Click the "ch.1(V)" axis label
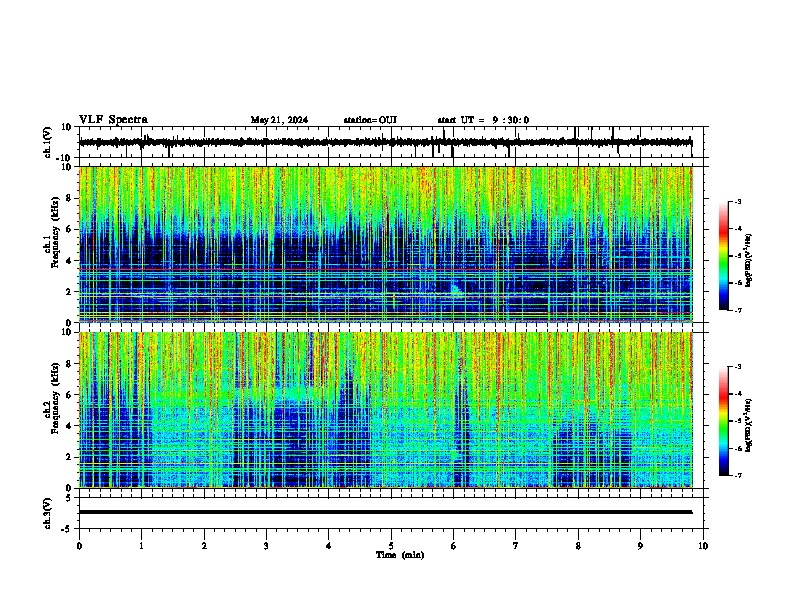 click(x=48, y=142)
